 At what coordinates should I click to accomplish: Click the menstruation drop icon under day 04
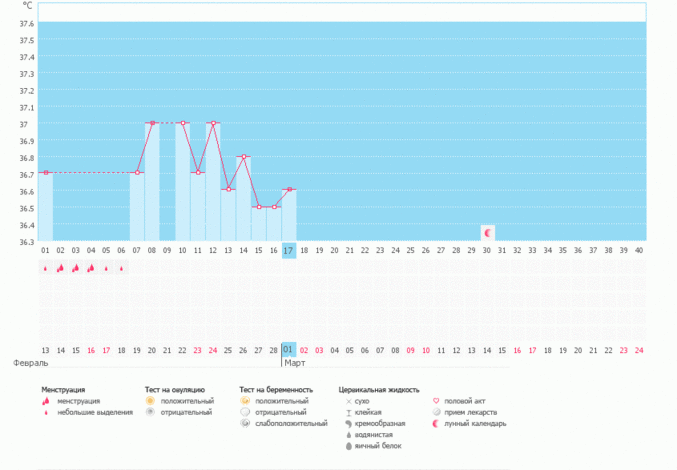click(x=91, y=268)
